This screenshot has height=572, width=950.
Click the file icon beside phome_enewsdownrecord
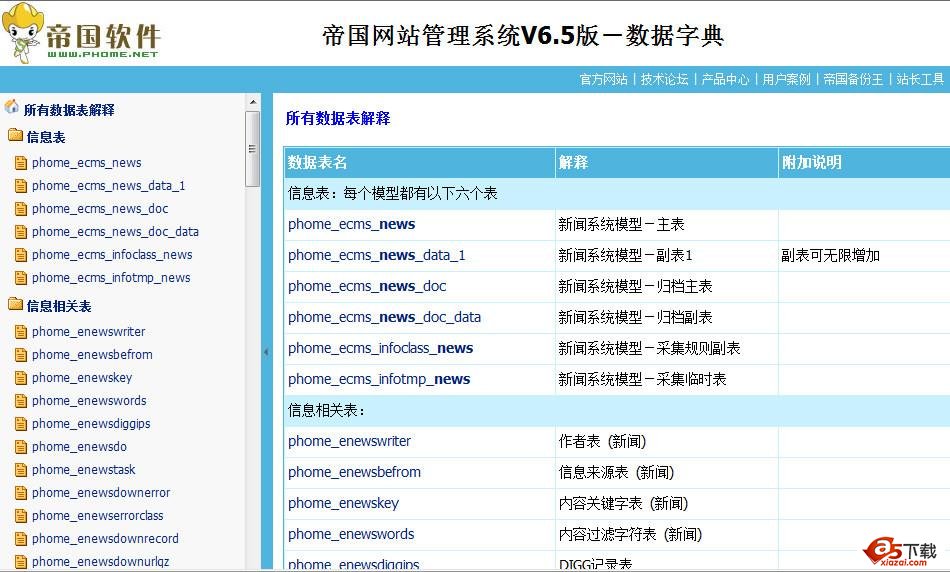click(21, 539)
